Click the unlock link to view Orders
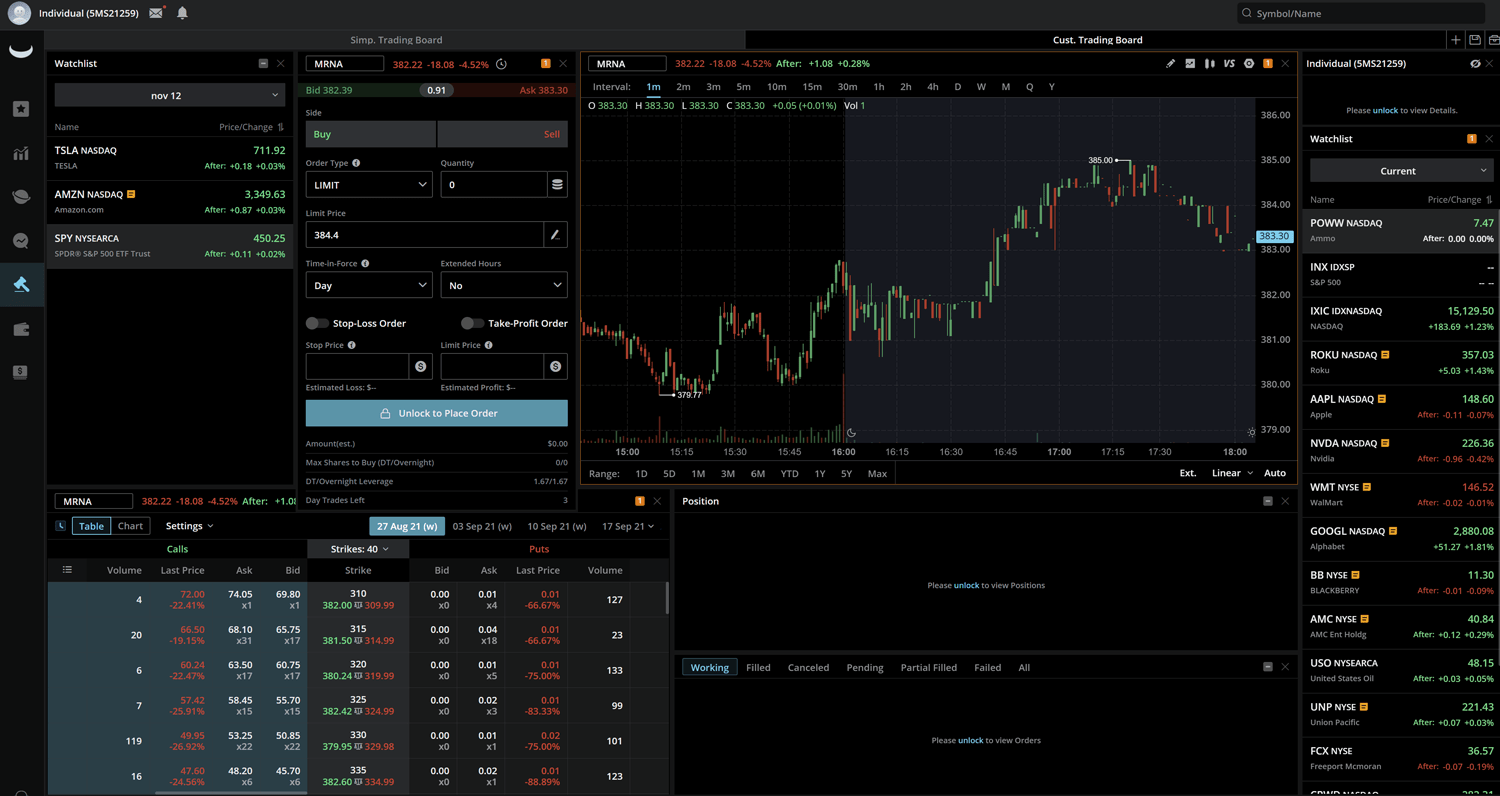 (x=970, y=740)
